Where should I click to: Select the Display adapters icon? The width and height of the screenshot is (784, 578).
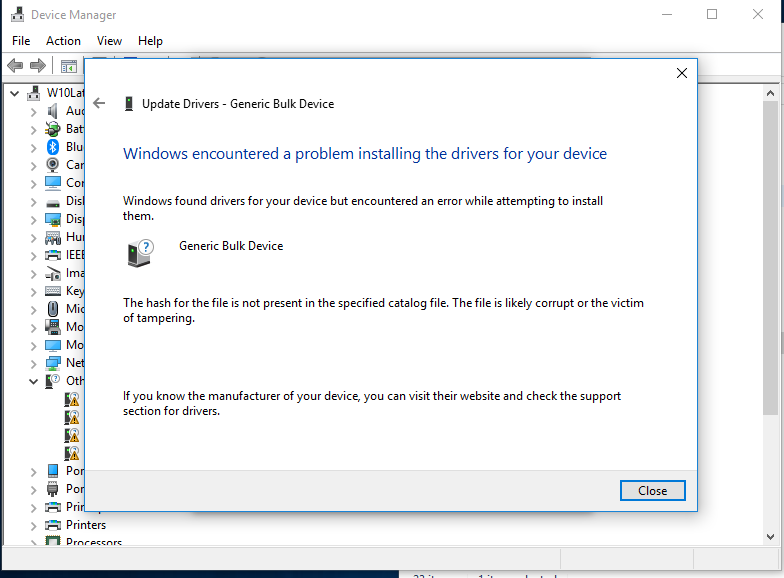coord(52,219)
